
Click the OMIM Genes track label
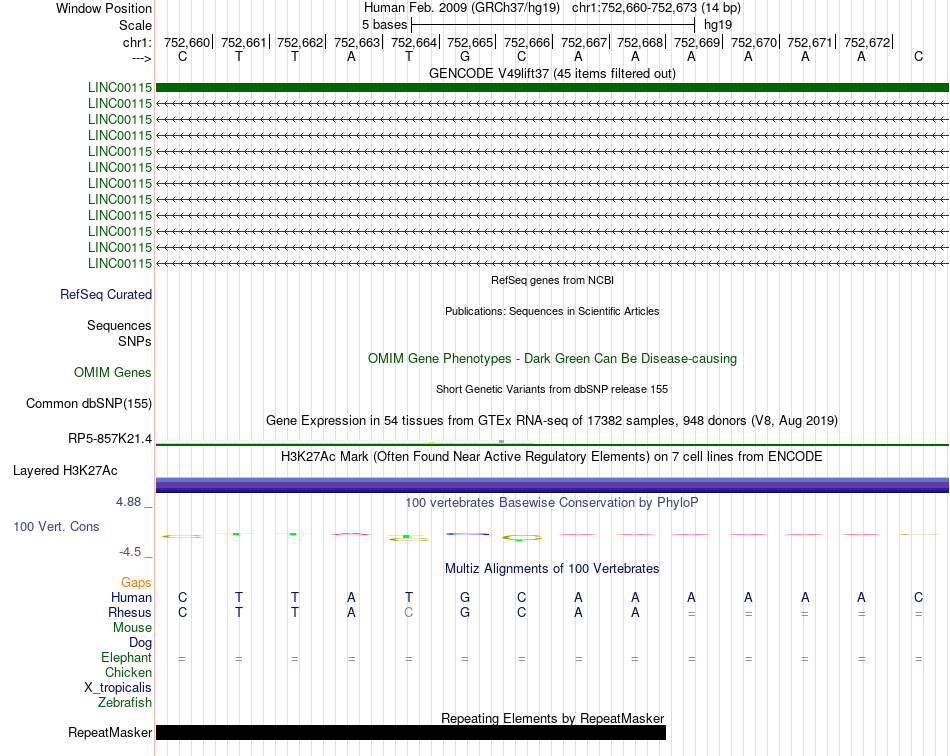coord(113,373)
